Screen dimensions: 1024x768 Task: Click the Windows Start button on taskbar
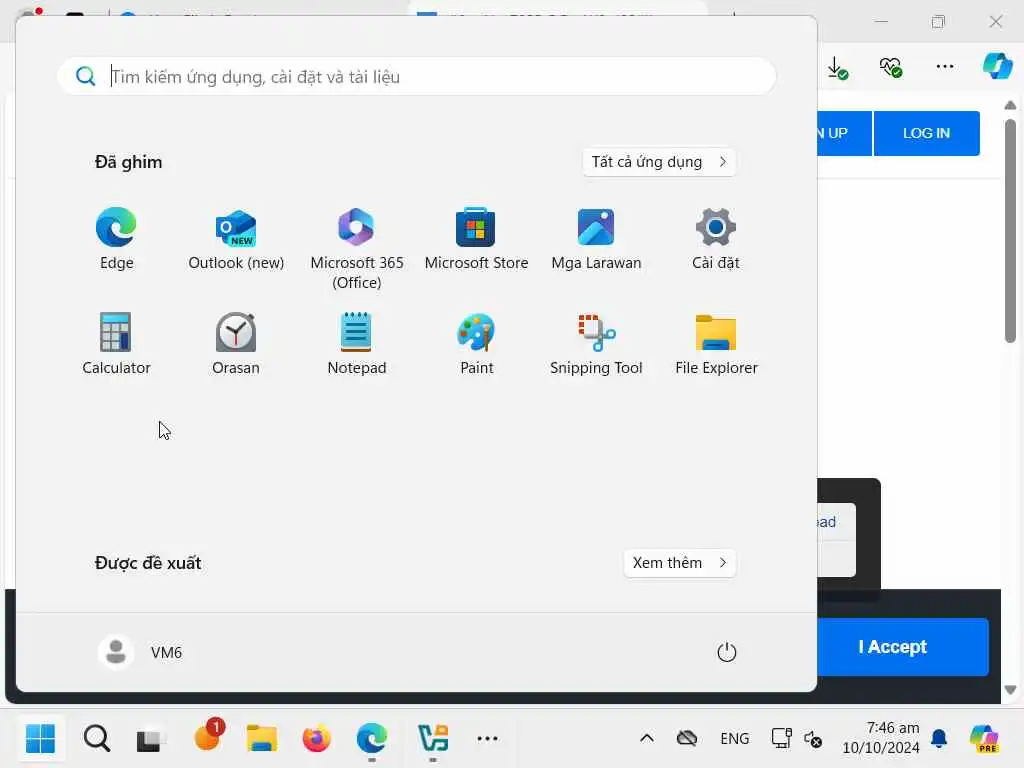point(40,739)
